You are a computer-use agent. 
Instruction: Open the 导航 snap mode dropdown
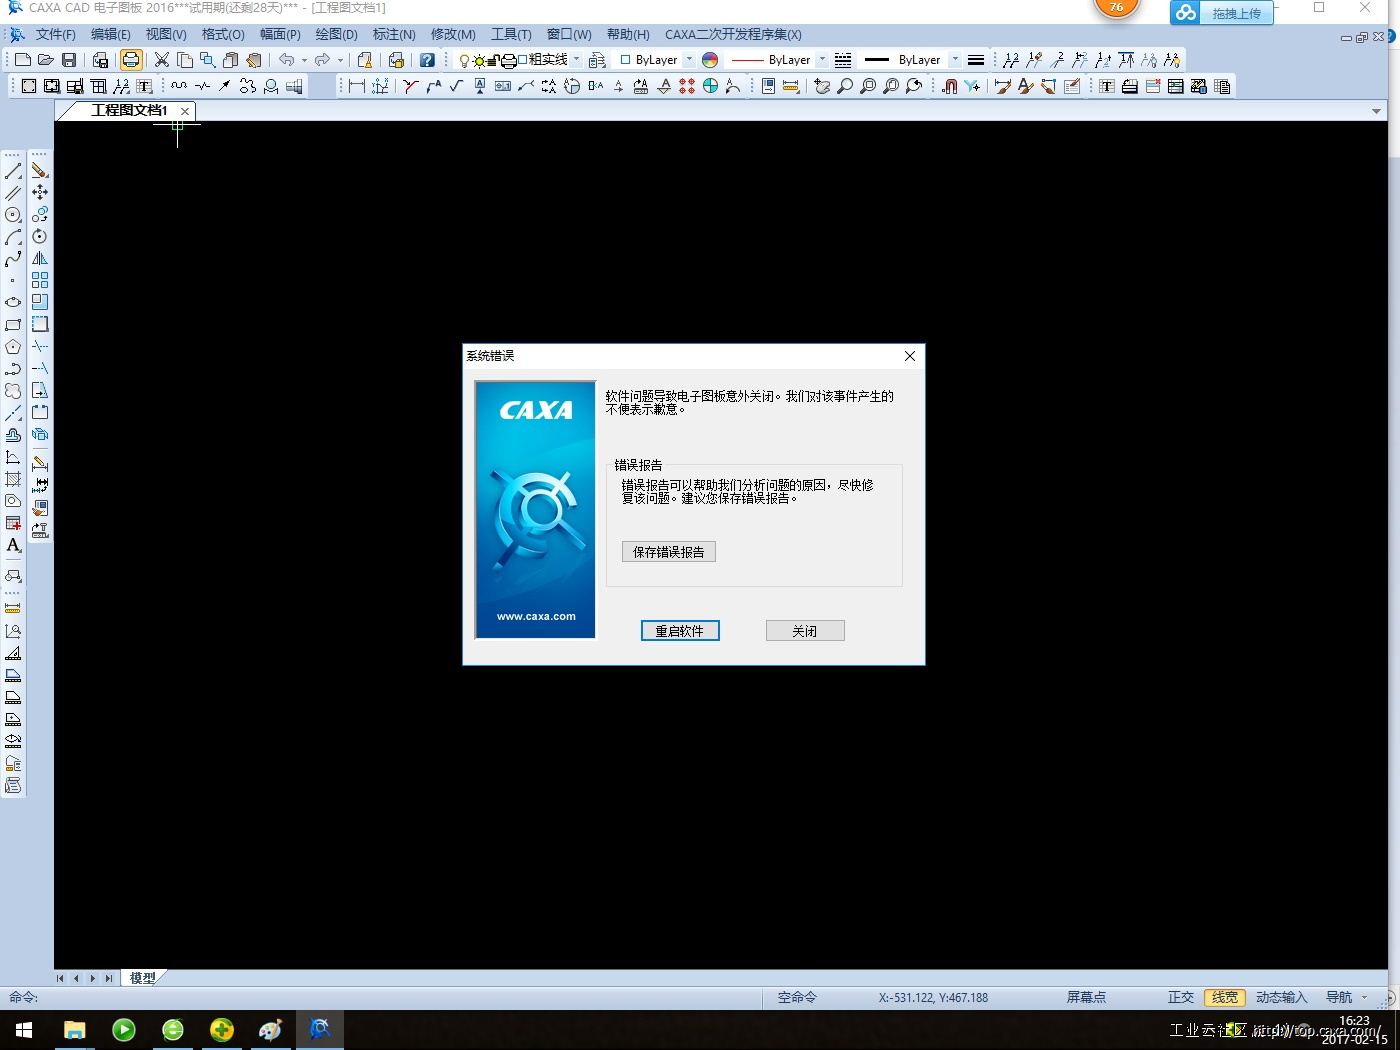1364,997
